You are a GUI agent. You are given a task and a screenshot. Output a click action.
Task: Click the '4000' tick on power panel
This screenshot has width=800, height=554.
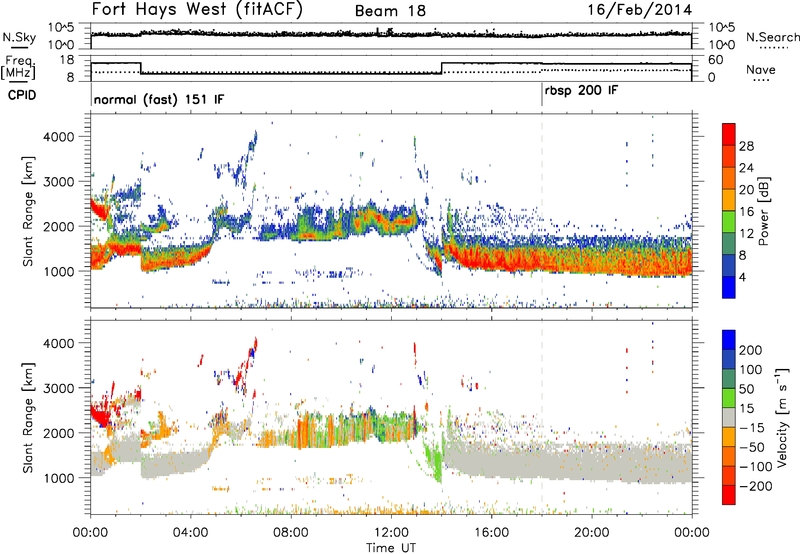58,137
